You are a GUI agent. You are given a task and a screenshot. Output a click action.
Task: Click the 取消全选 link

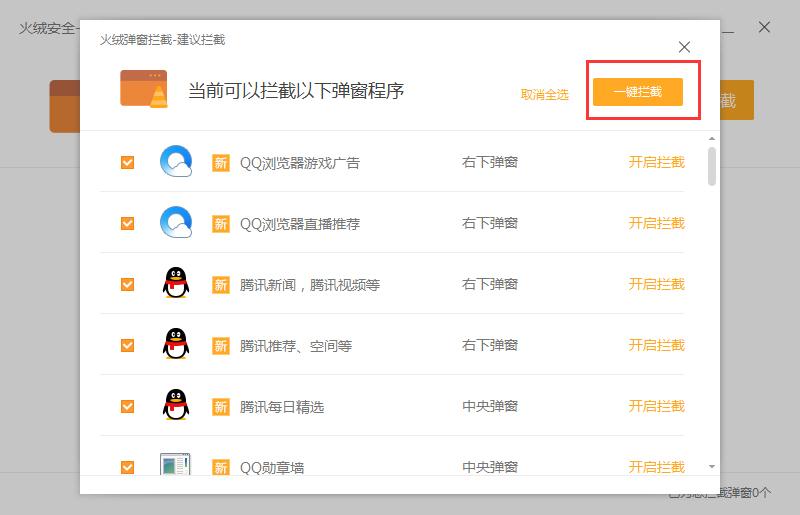pyautogui.click(x=544, y=94)
